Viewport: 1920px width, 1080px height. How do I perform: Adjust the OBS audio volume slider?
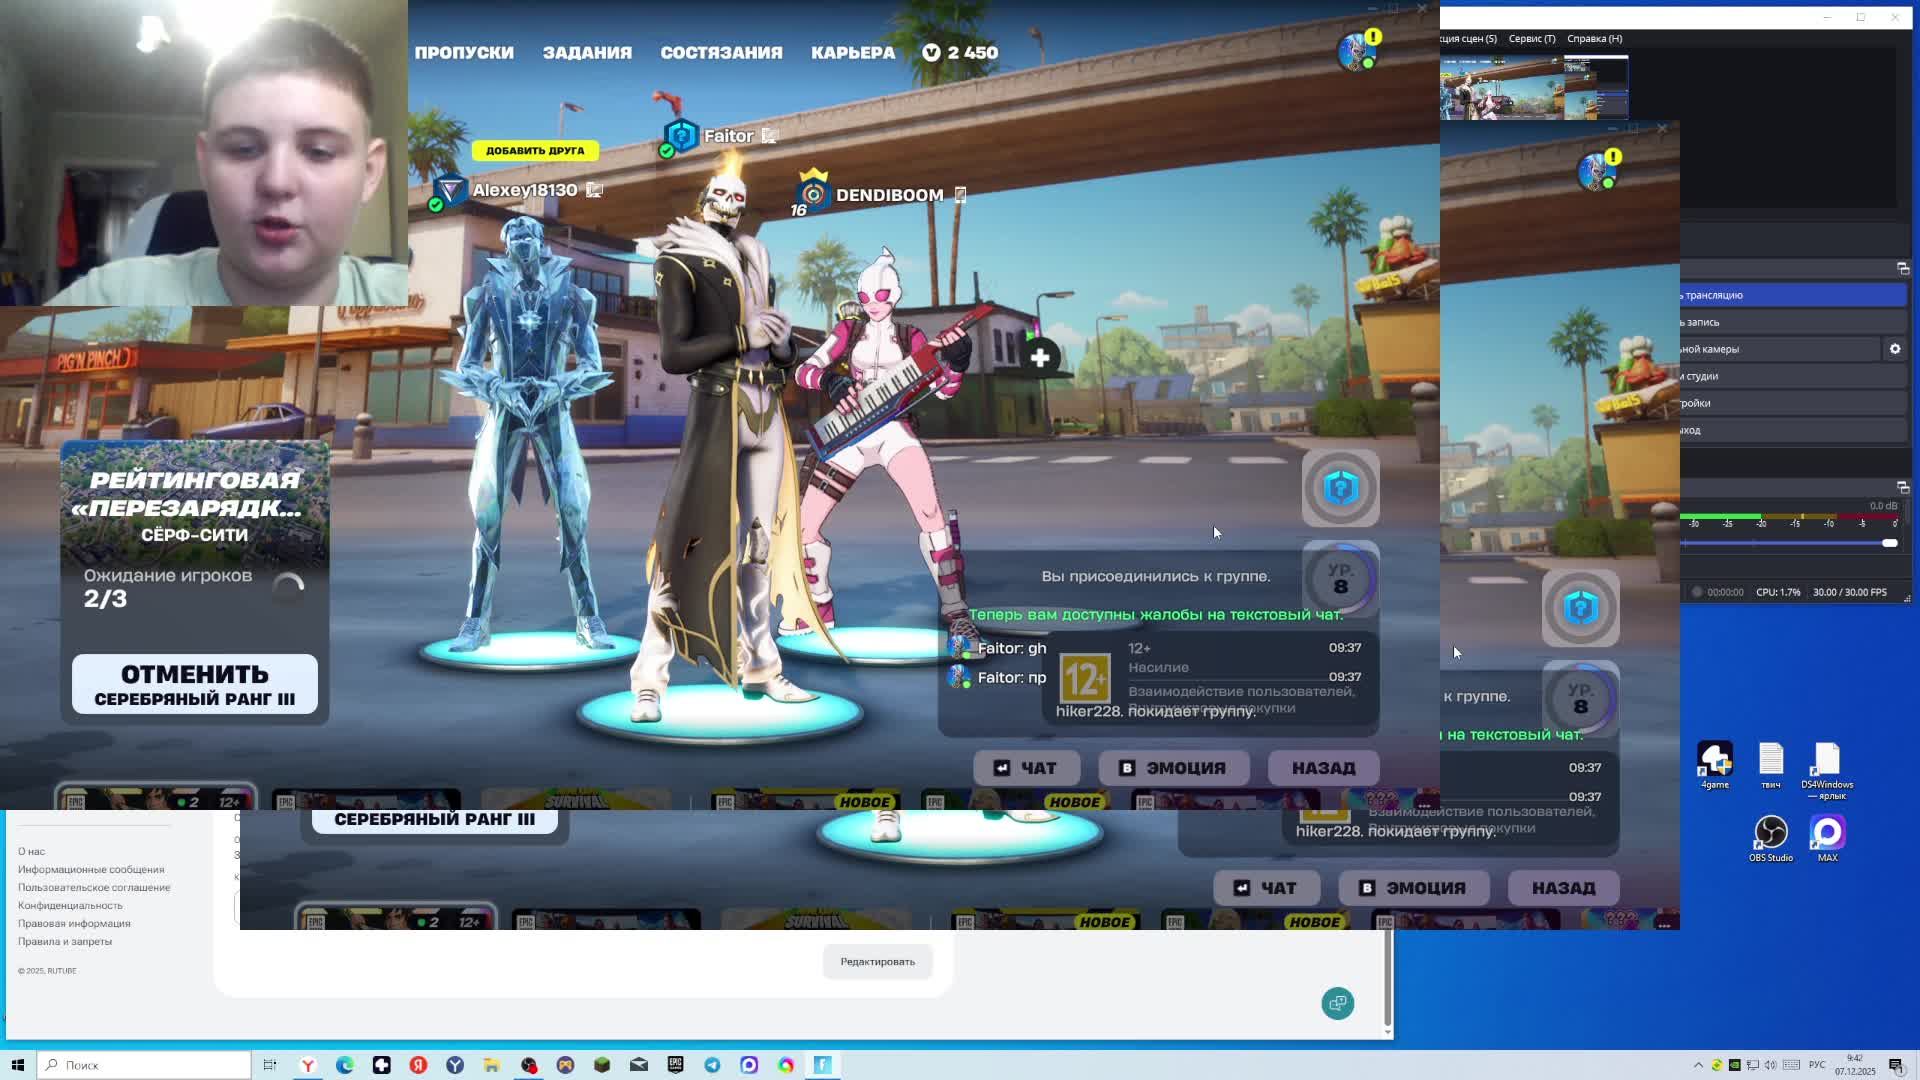[x=1888, y=543]
